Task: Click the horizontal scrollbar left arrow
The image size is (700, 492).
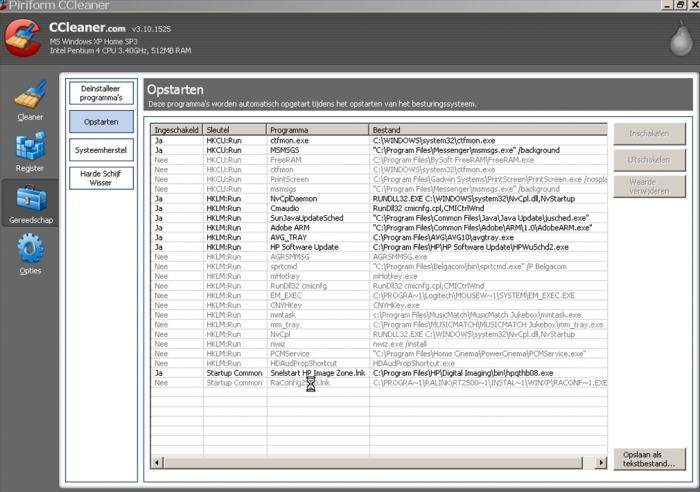Action: pos(157,463)
